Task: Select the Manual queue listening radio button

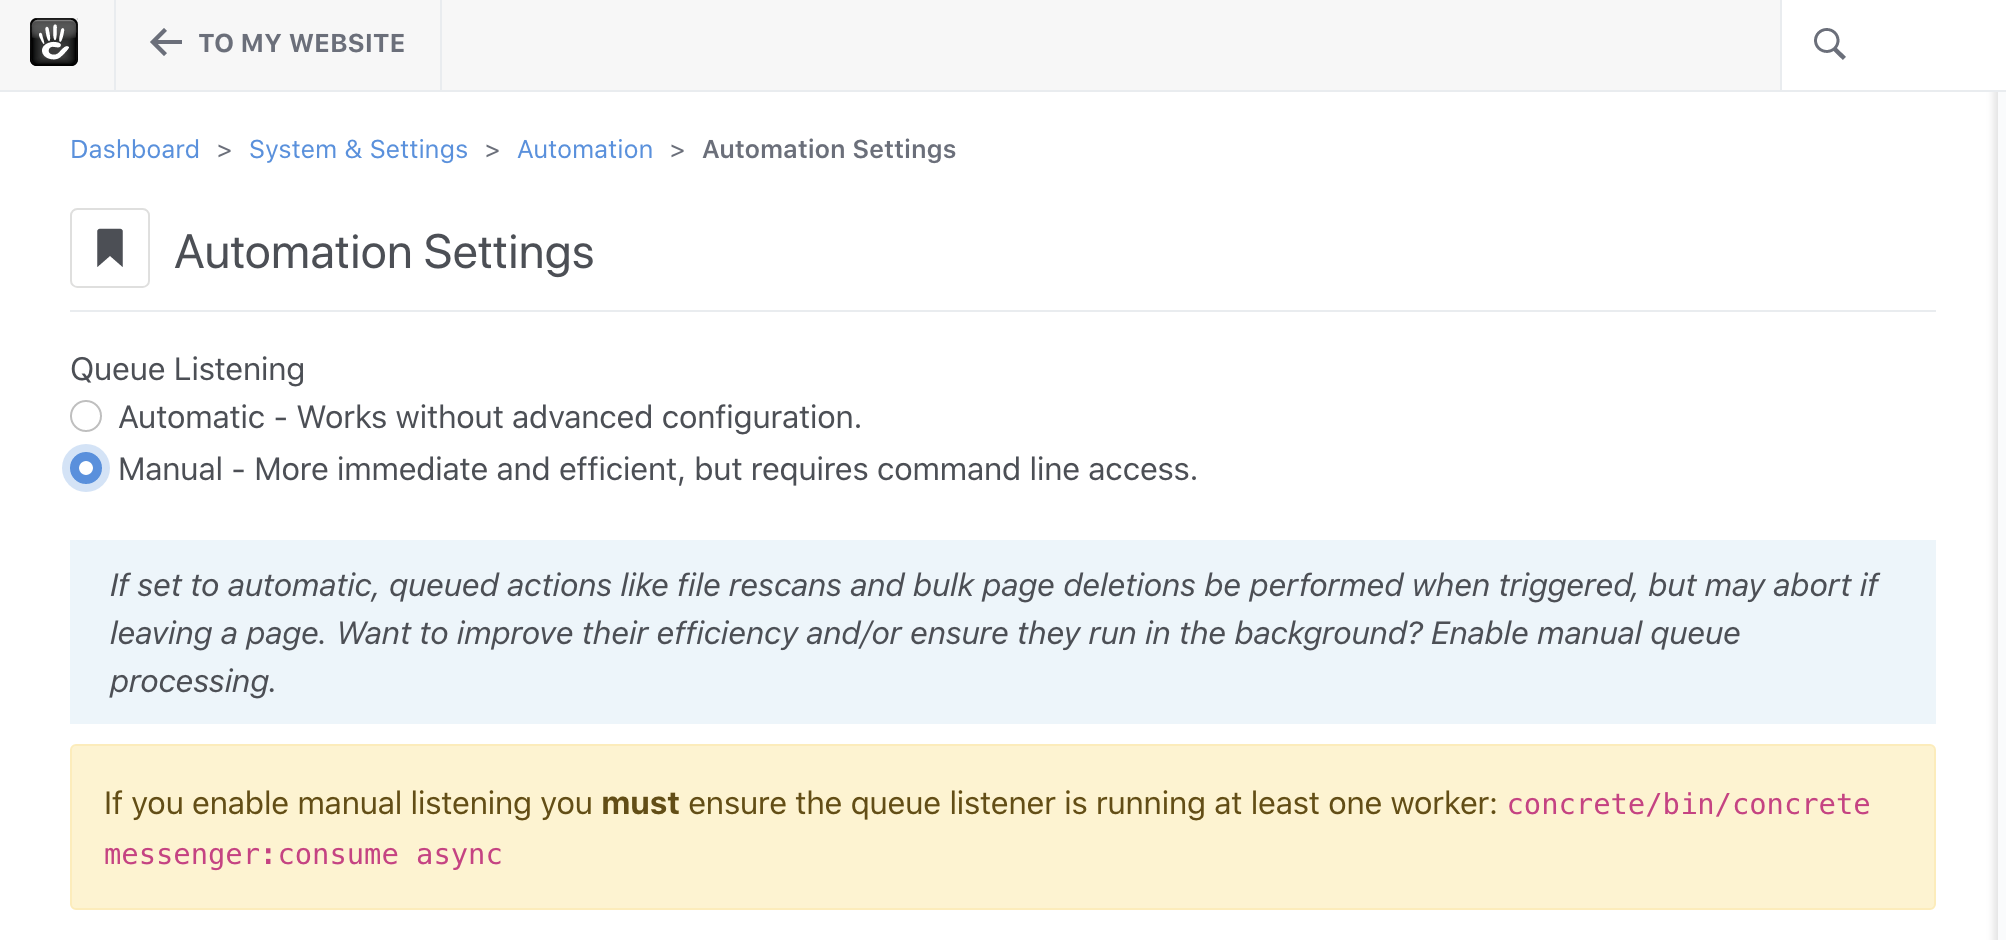Action: [x=86, y=468]
